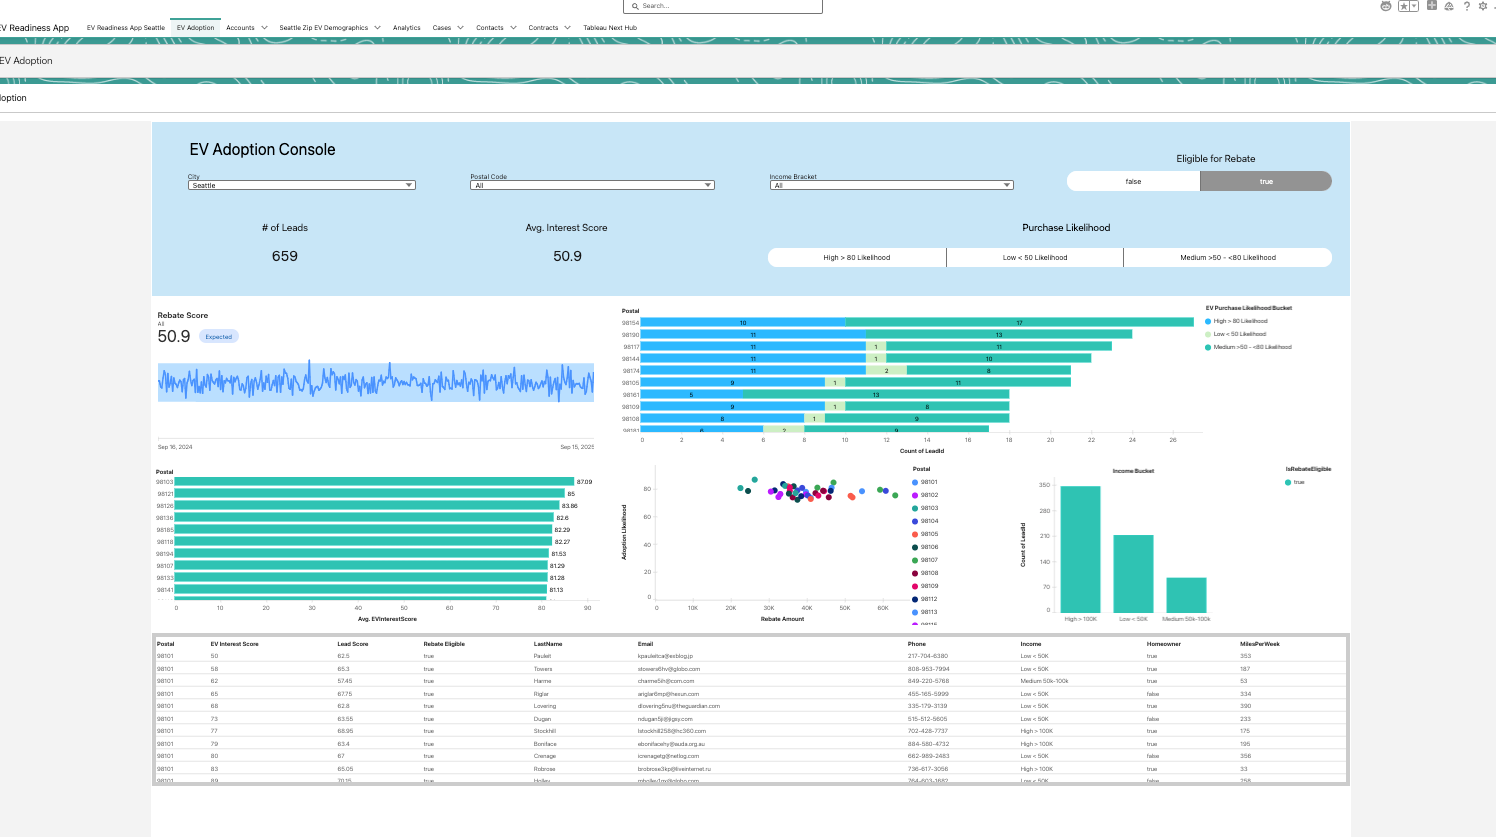
Task: Open the Contacts tab label
Action: coord(490,28)
